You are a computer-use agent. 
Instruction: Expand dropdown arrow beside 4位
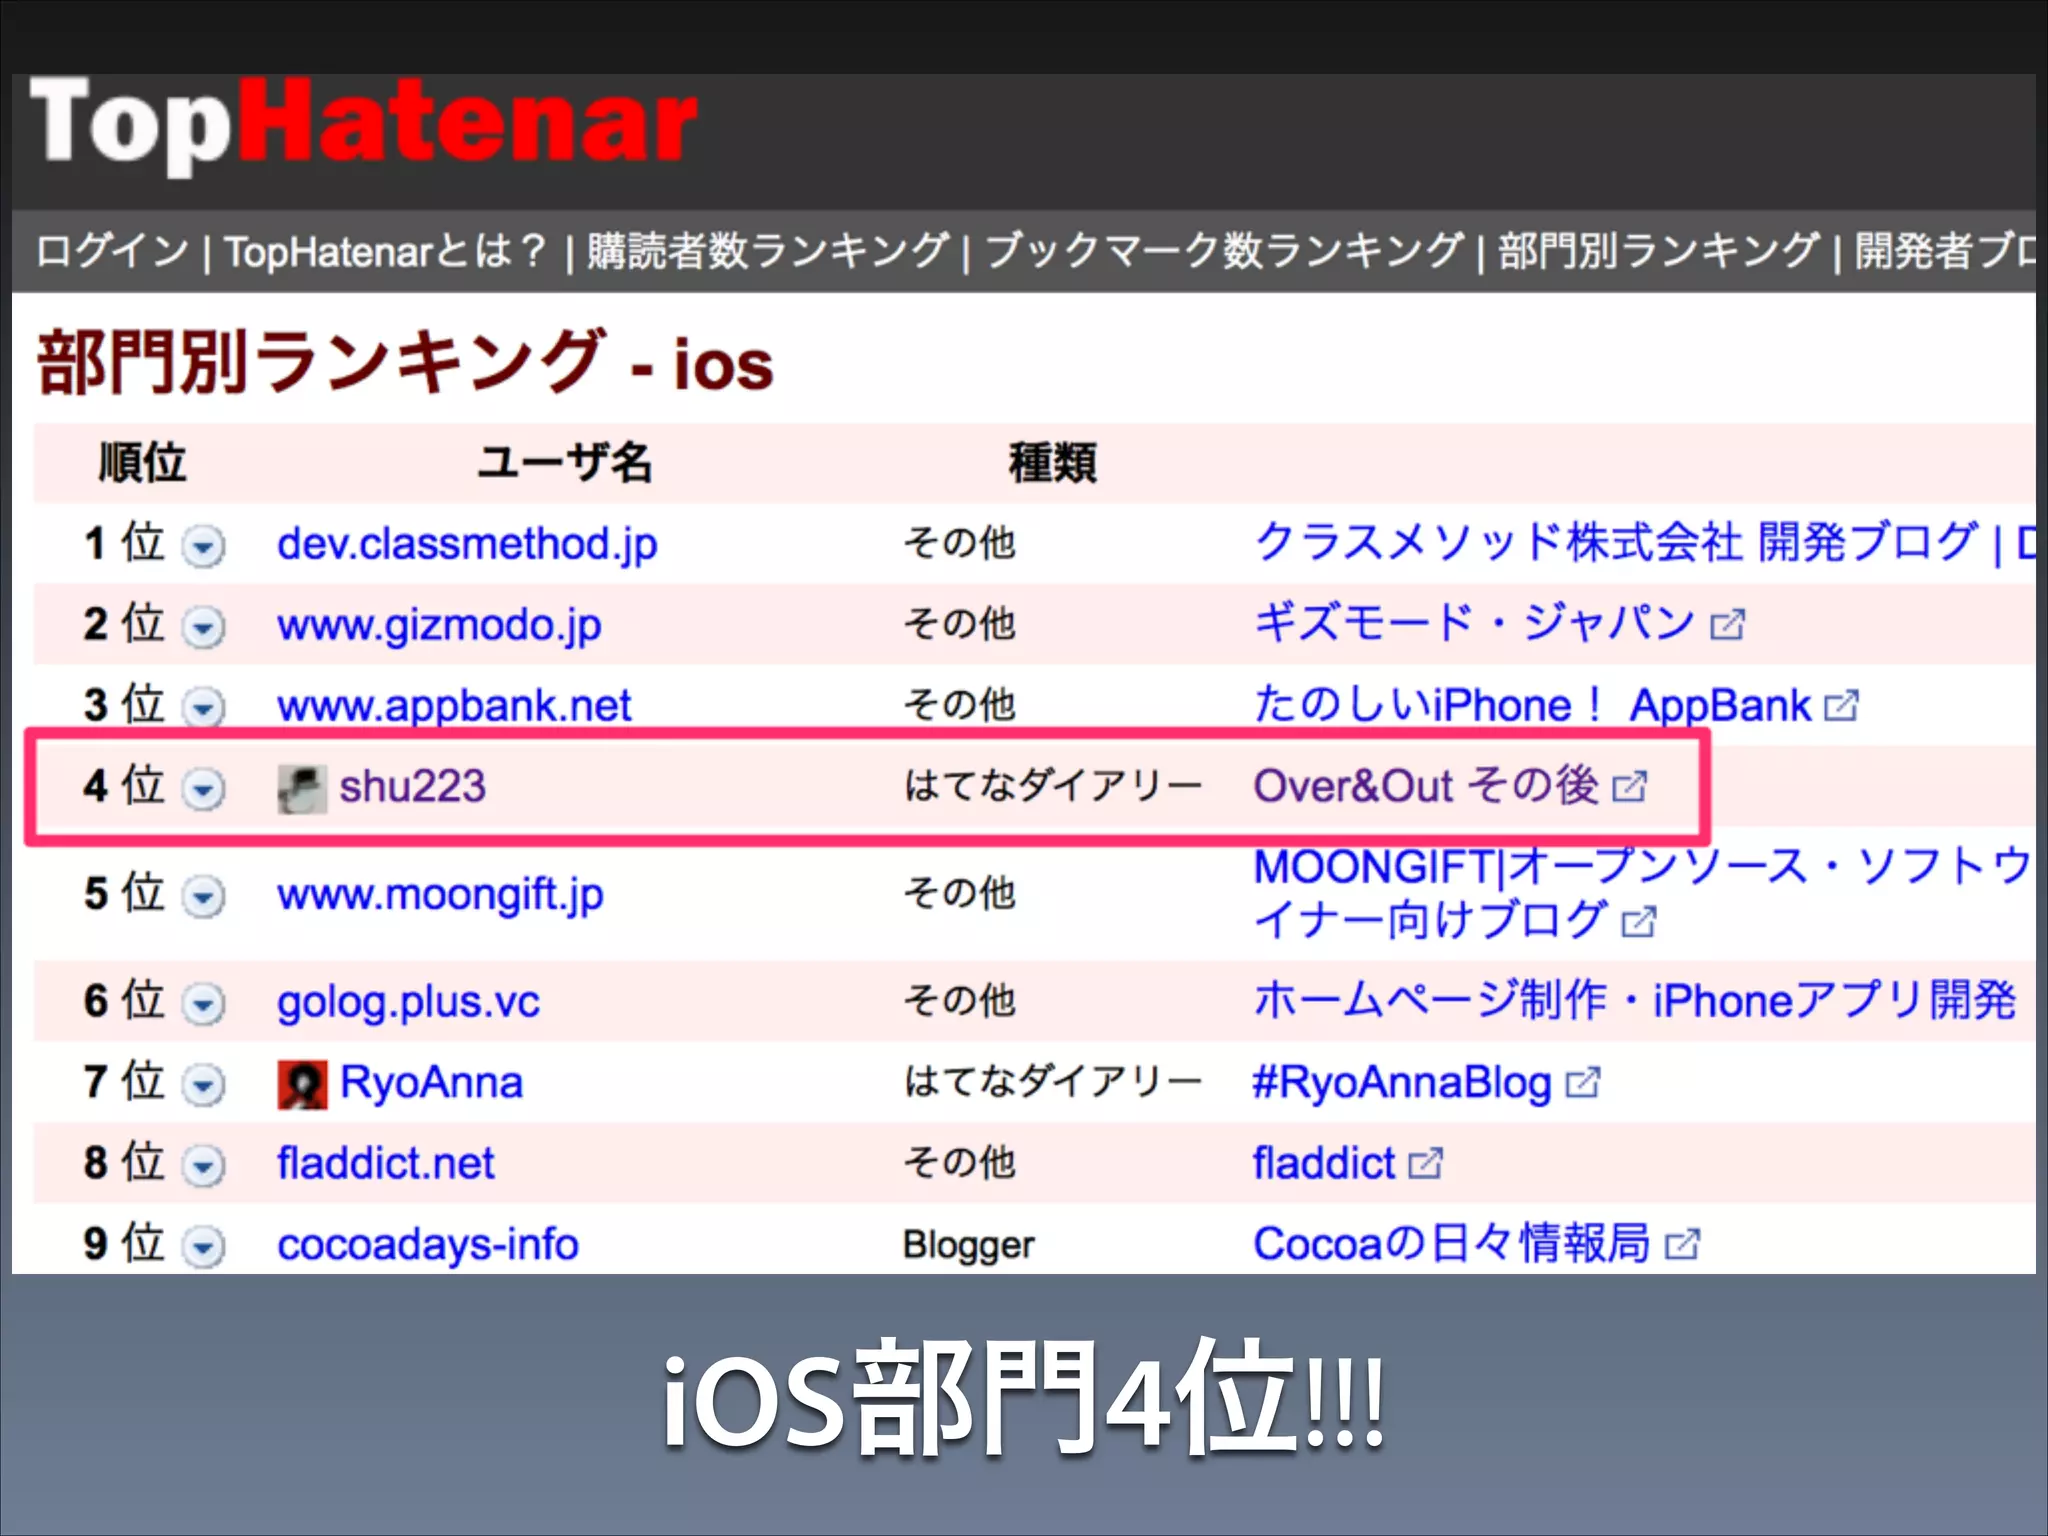point(204,789)
